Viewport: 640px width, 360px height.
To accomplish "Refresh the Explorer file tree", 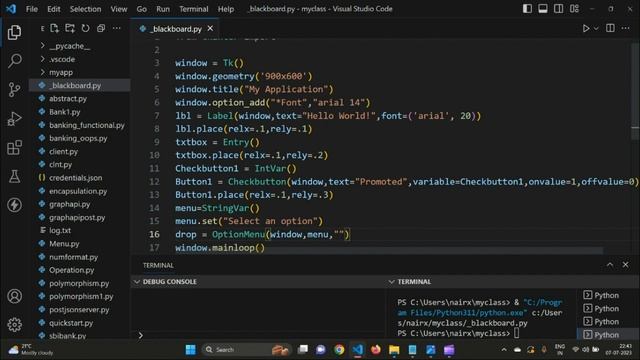I will pos(85,28).
